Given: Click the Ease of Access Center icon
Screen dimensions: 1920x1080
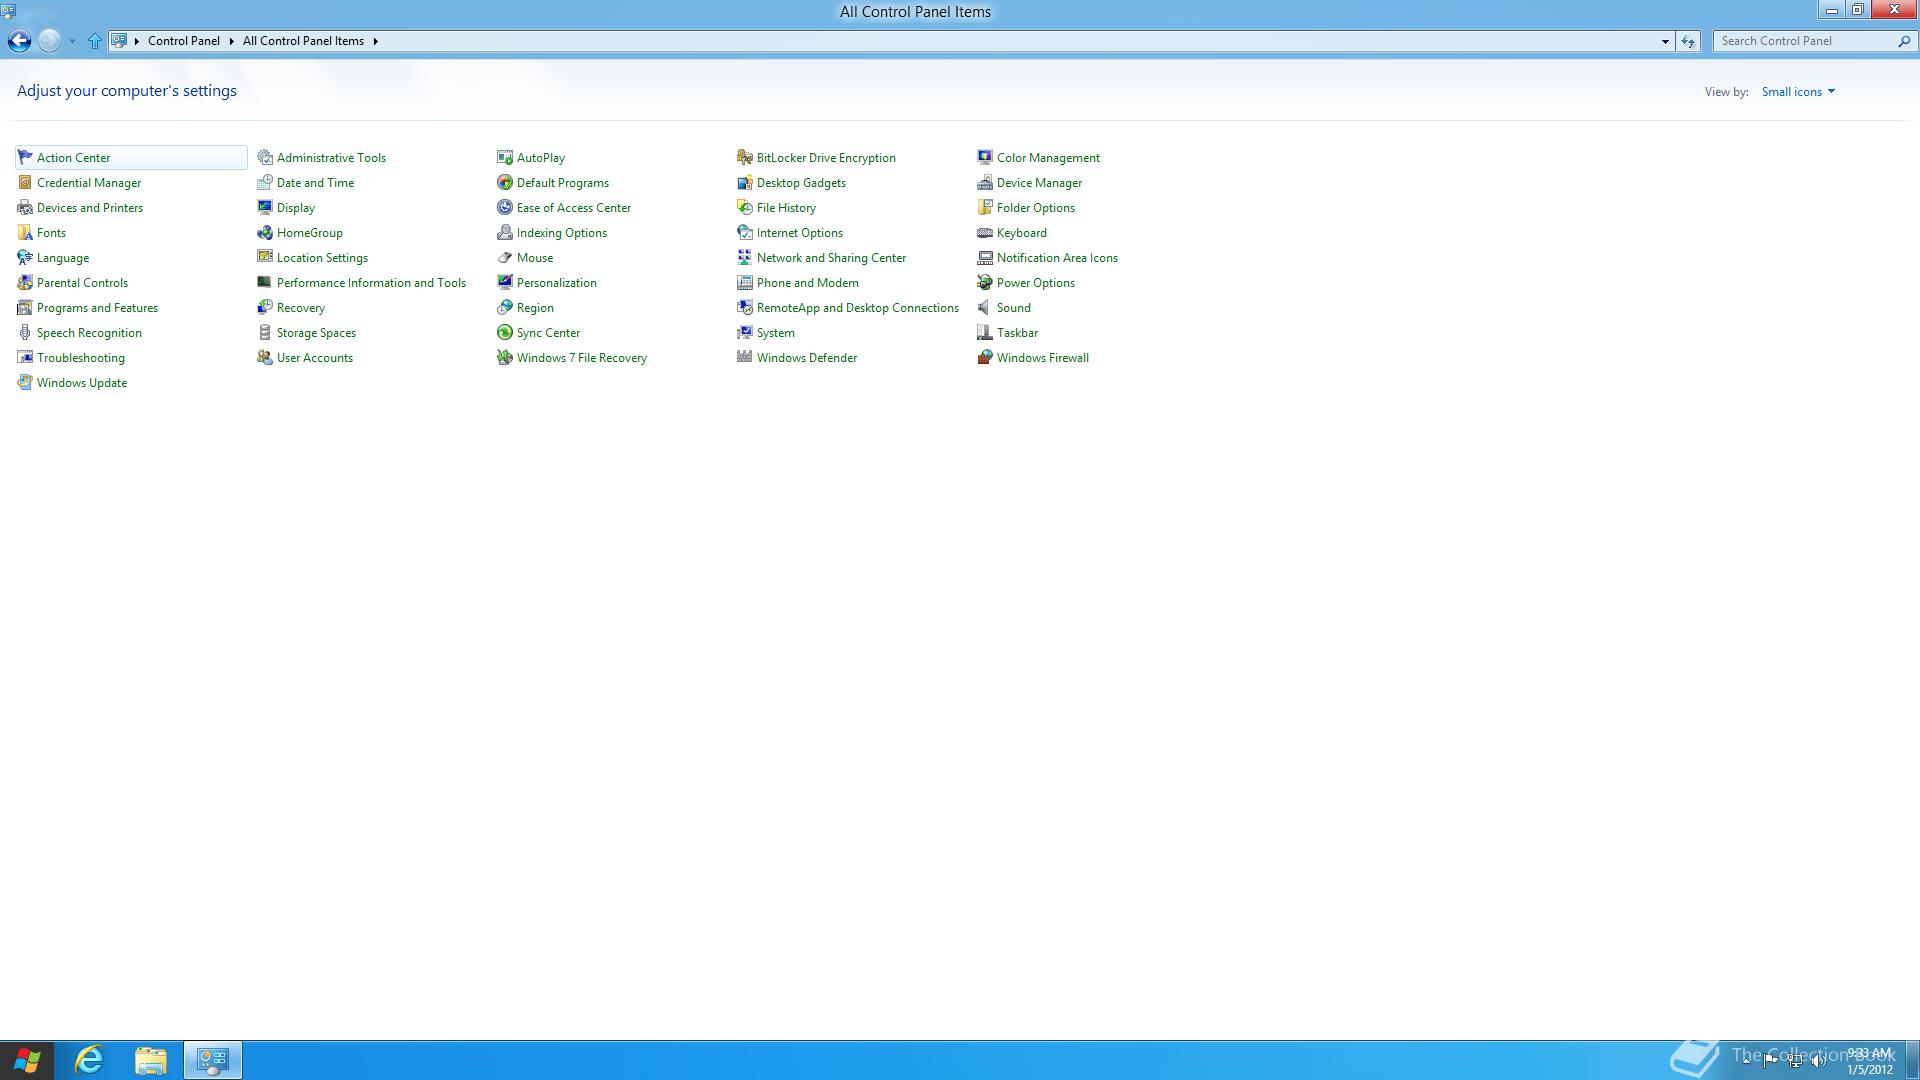Looking at the screenshot, I should (505, 207).
